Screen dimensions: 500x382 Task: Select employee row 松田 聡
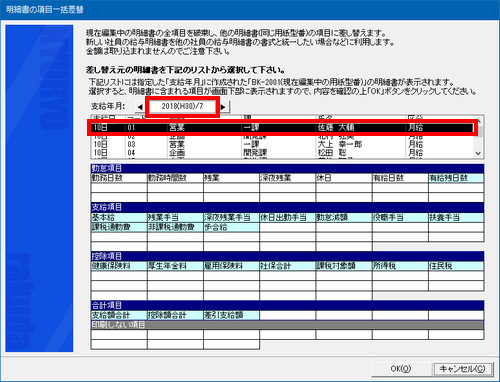tap(282, 153)
